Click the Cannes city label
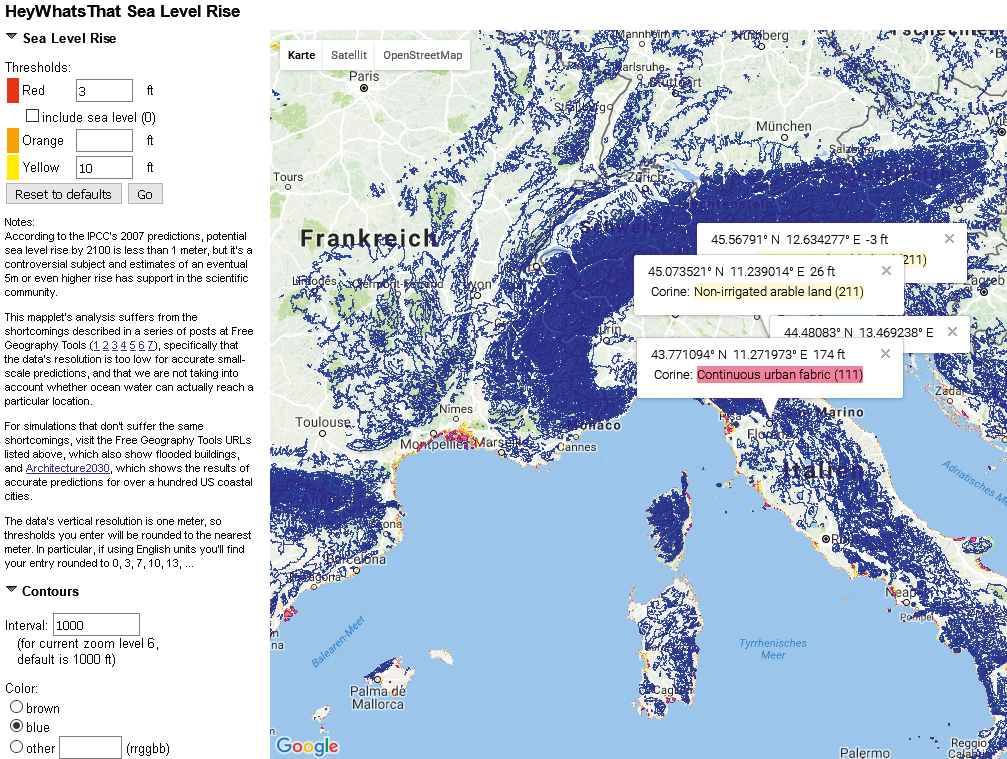1007x759 pixels. [x=576, y=447]
